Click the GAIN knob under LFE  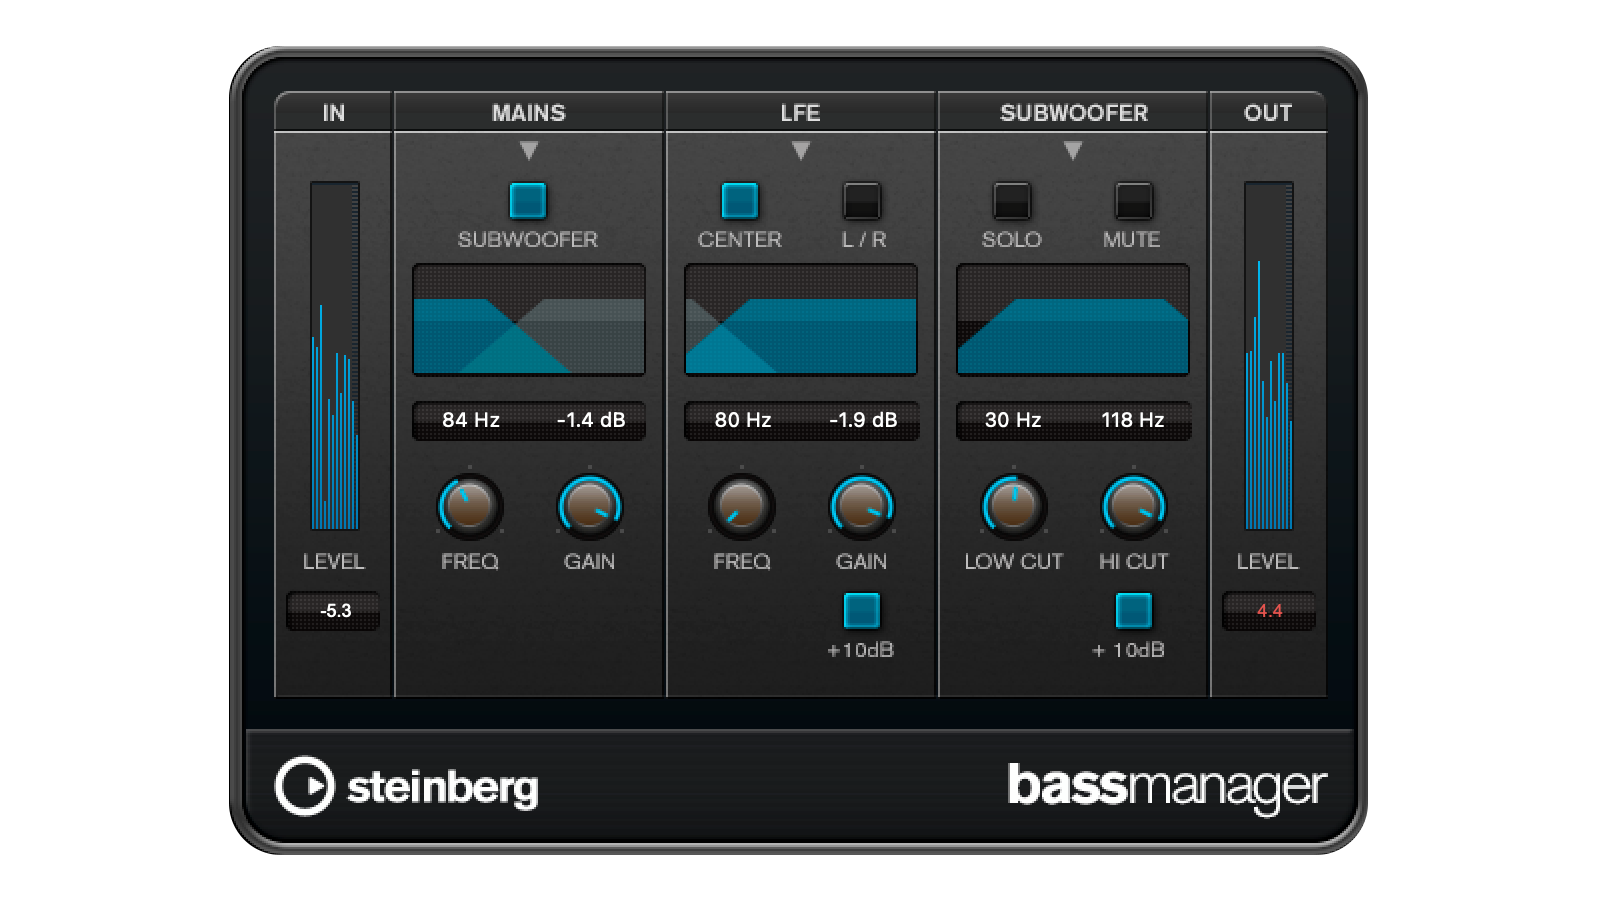pyautogui.click(x=860, y=507)
